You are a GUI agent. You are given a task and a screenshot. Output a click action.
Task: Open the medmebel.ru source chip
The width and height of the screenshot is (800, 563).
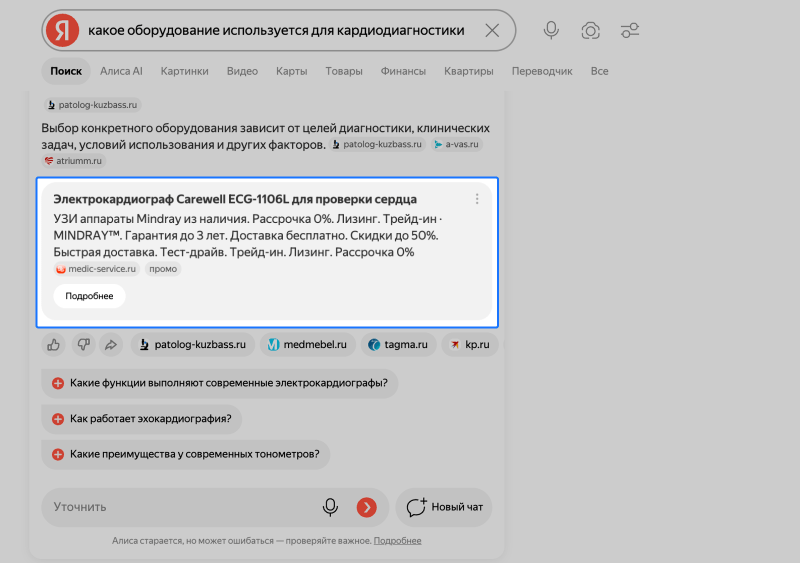click(x=308, y=345)
